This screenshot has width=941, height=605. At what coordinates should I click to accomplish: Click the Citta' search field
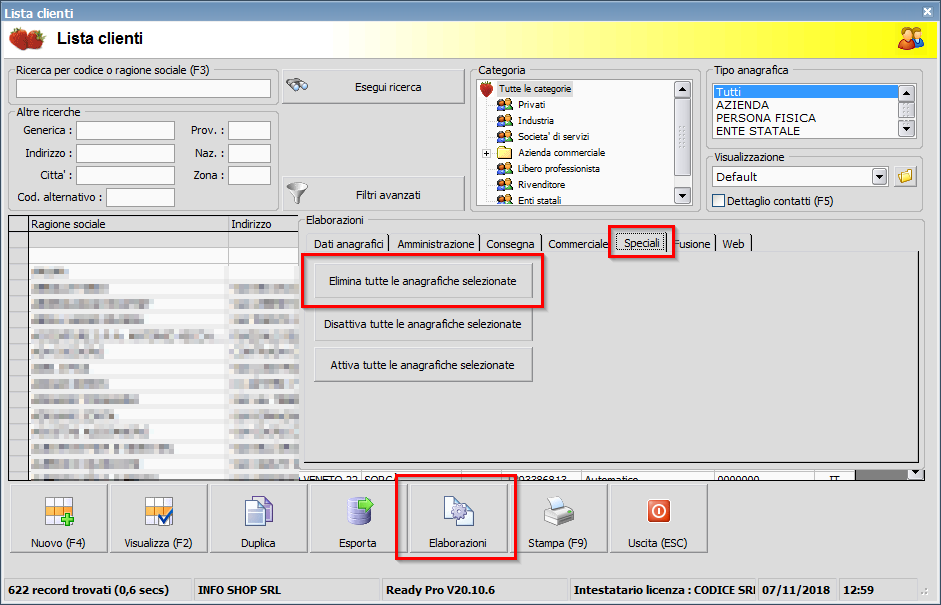[125, 175]
